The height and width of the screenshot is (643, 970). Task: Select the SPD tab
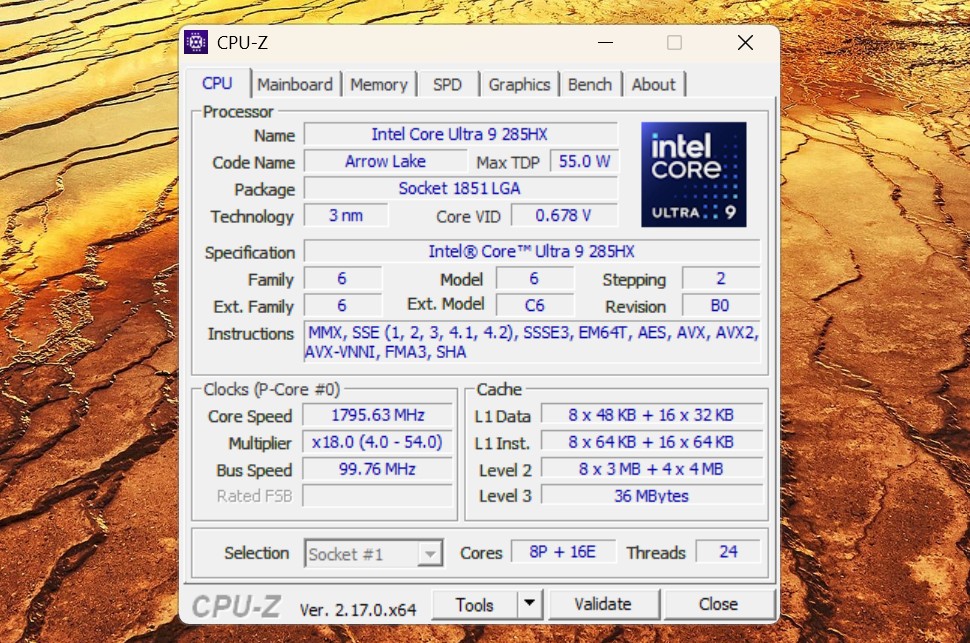[447, 84]
